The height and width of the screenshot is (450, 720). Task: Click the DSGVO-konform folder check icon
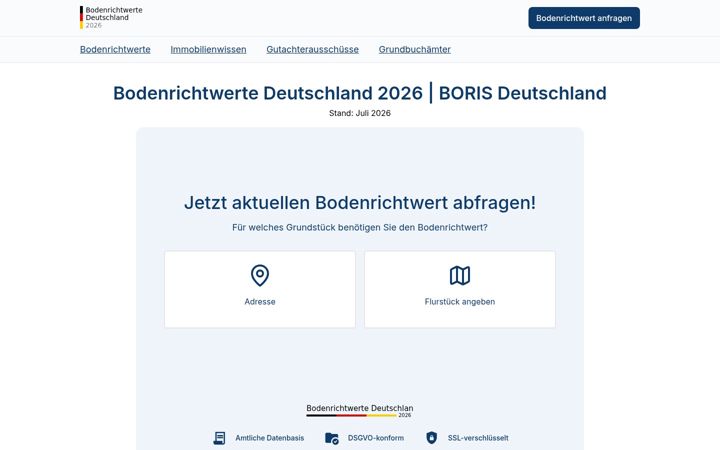tap(332, 438)
